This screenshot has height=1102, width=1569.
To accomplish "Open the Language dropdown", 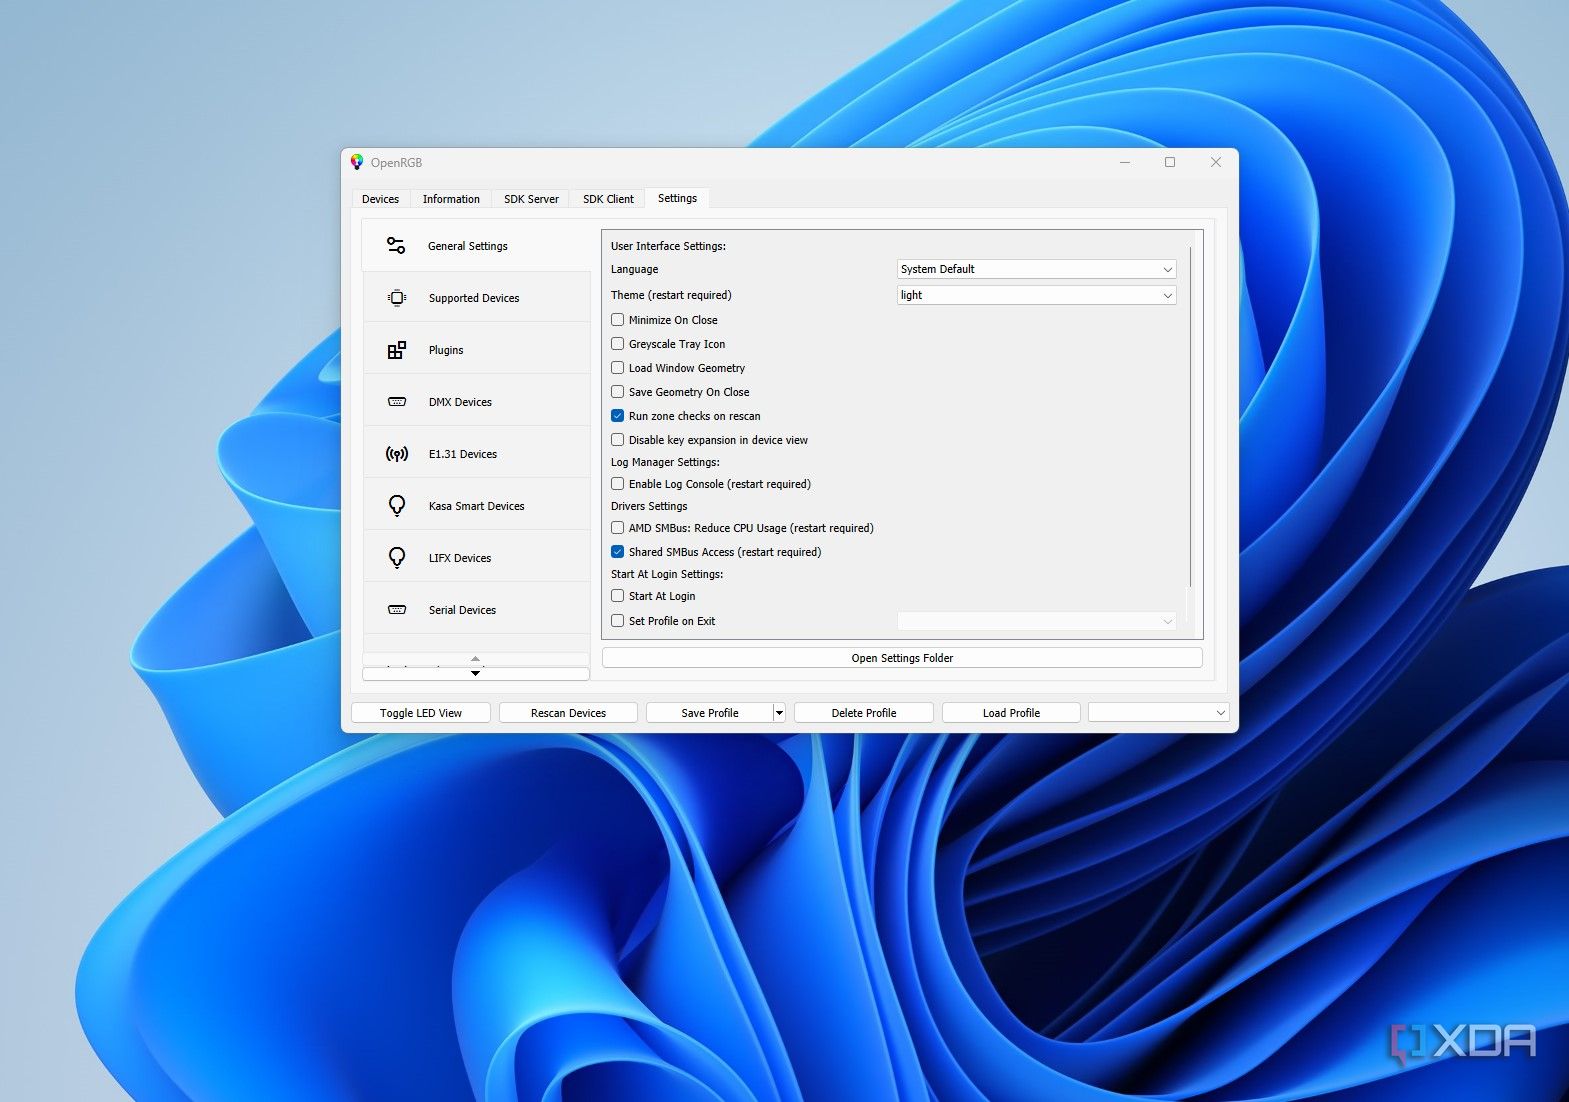I will coord(1036,269).
